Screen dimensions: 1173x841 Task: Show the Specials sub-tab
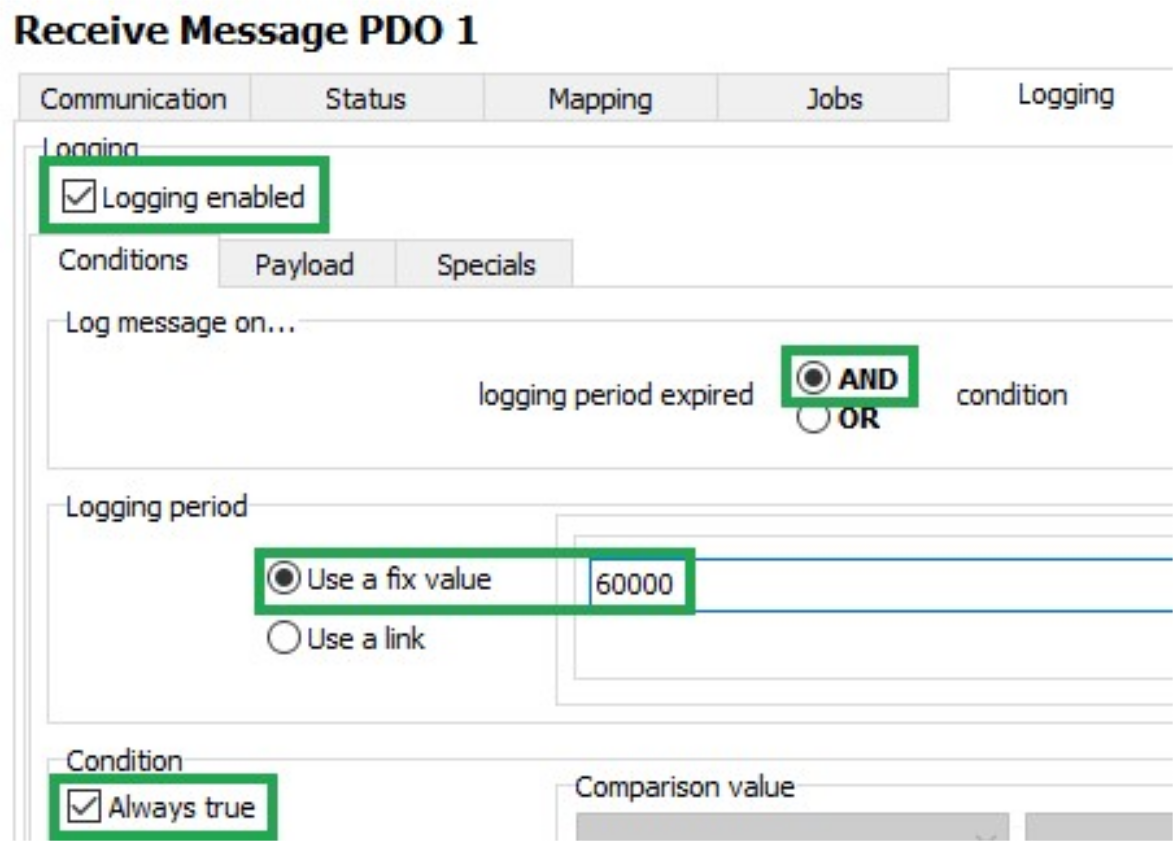[485, 265]
